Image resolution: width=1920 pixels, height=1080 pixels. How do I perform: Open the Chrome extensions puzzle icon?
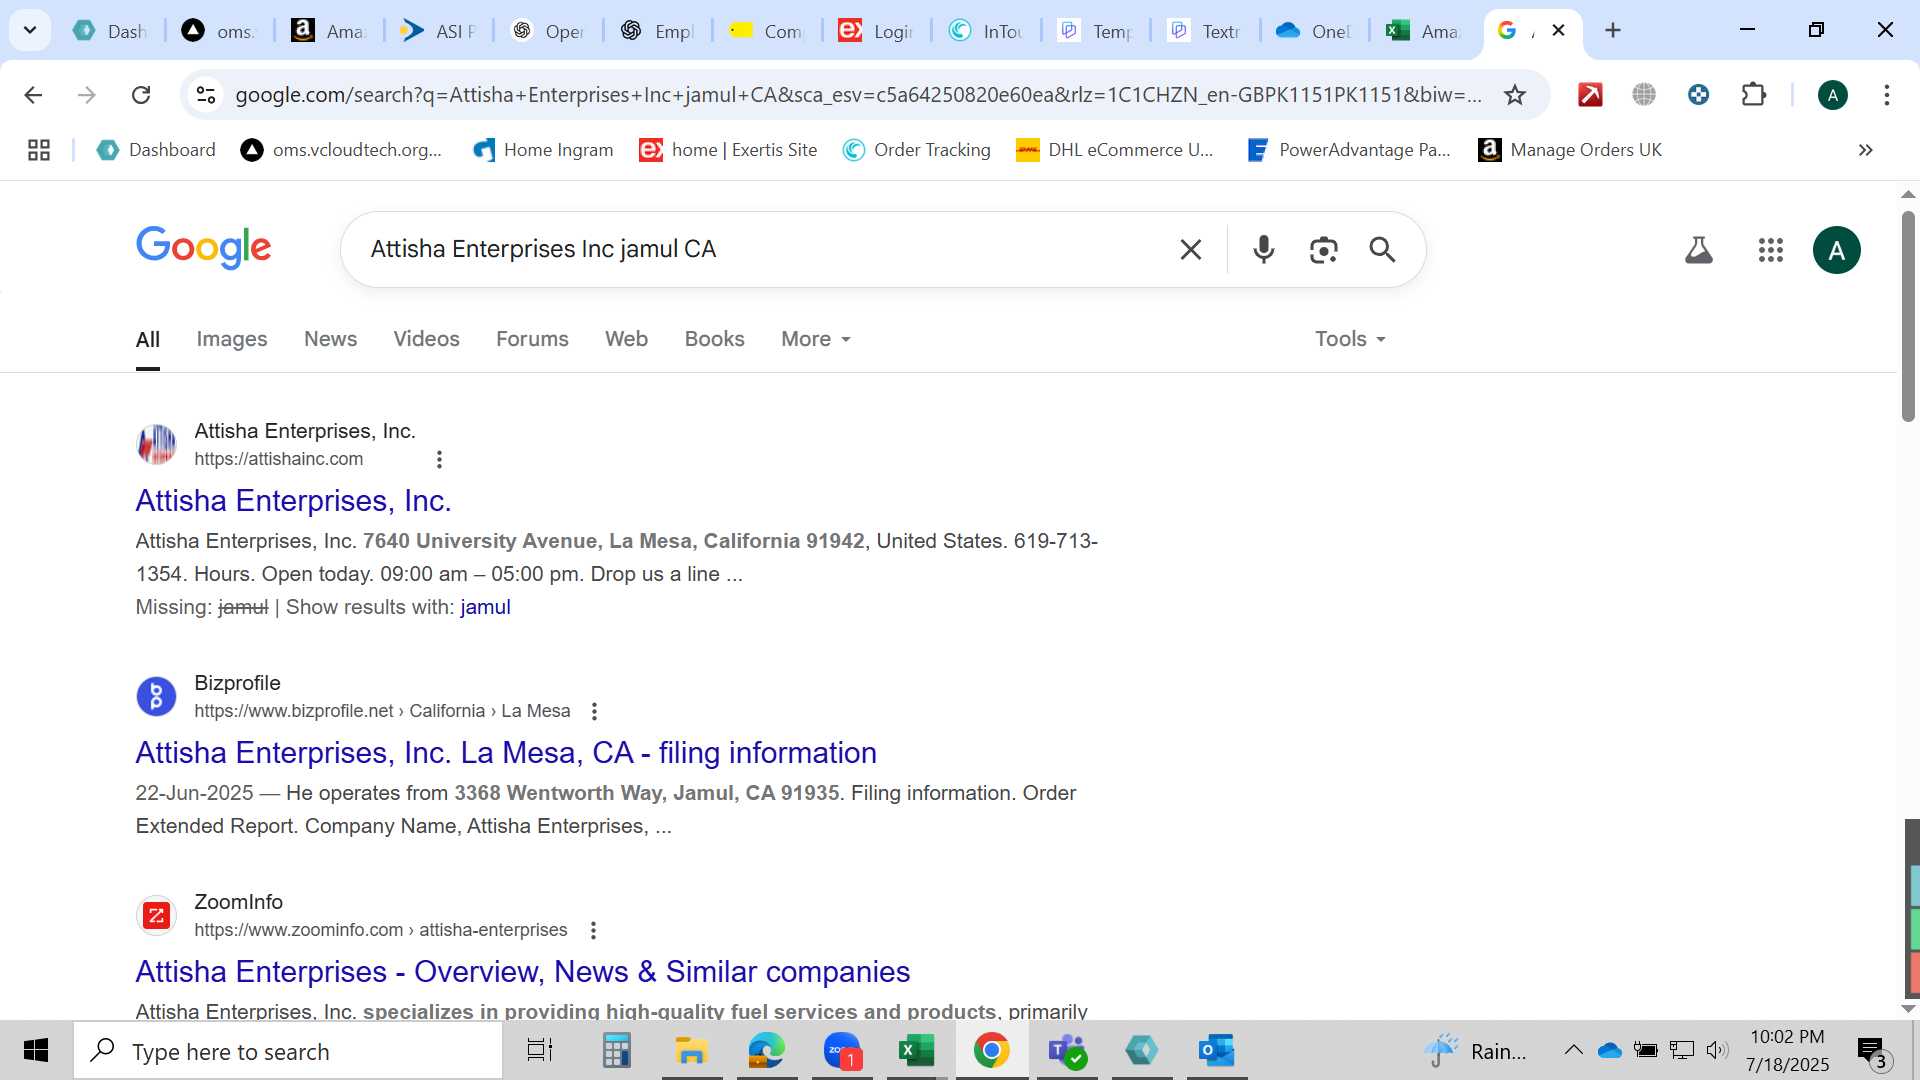coord(1753,95)
